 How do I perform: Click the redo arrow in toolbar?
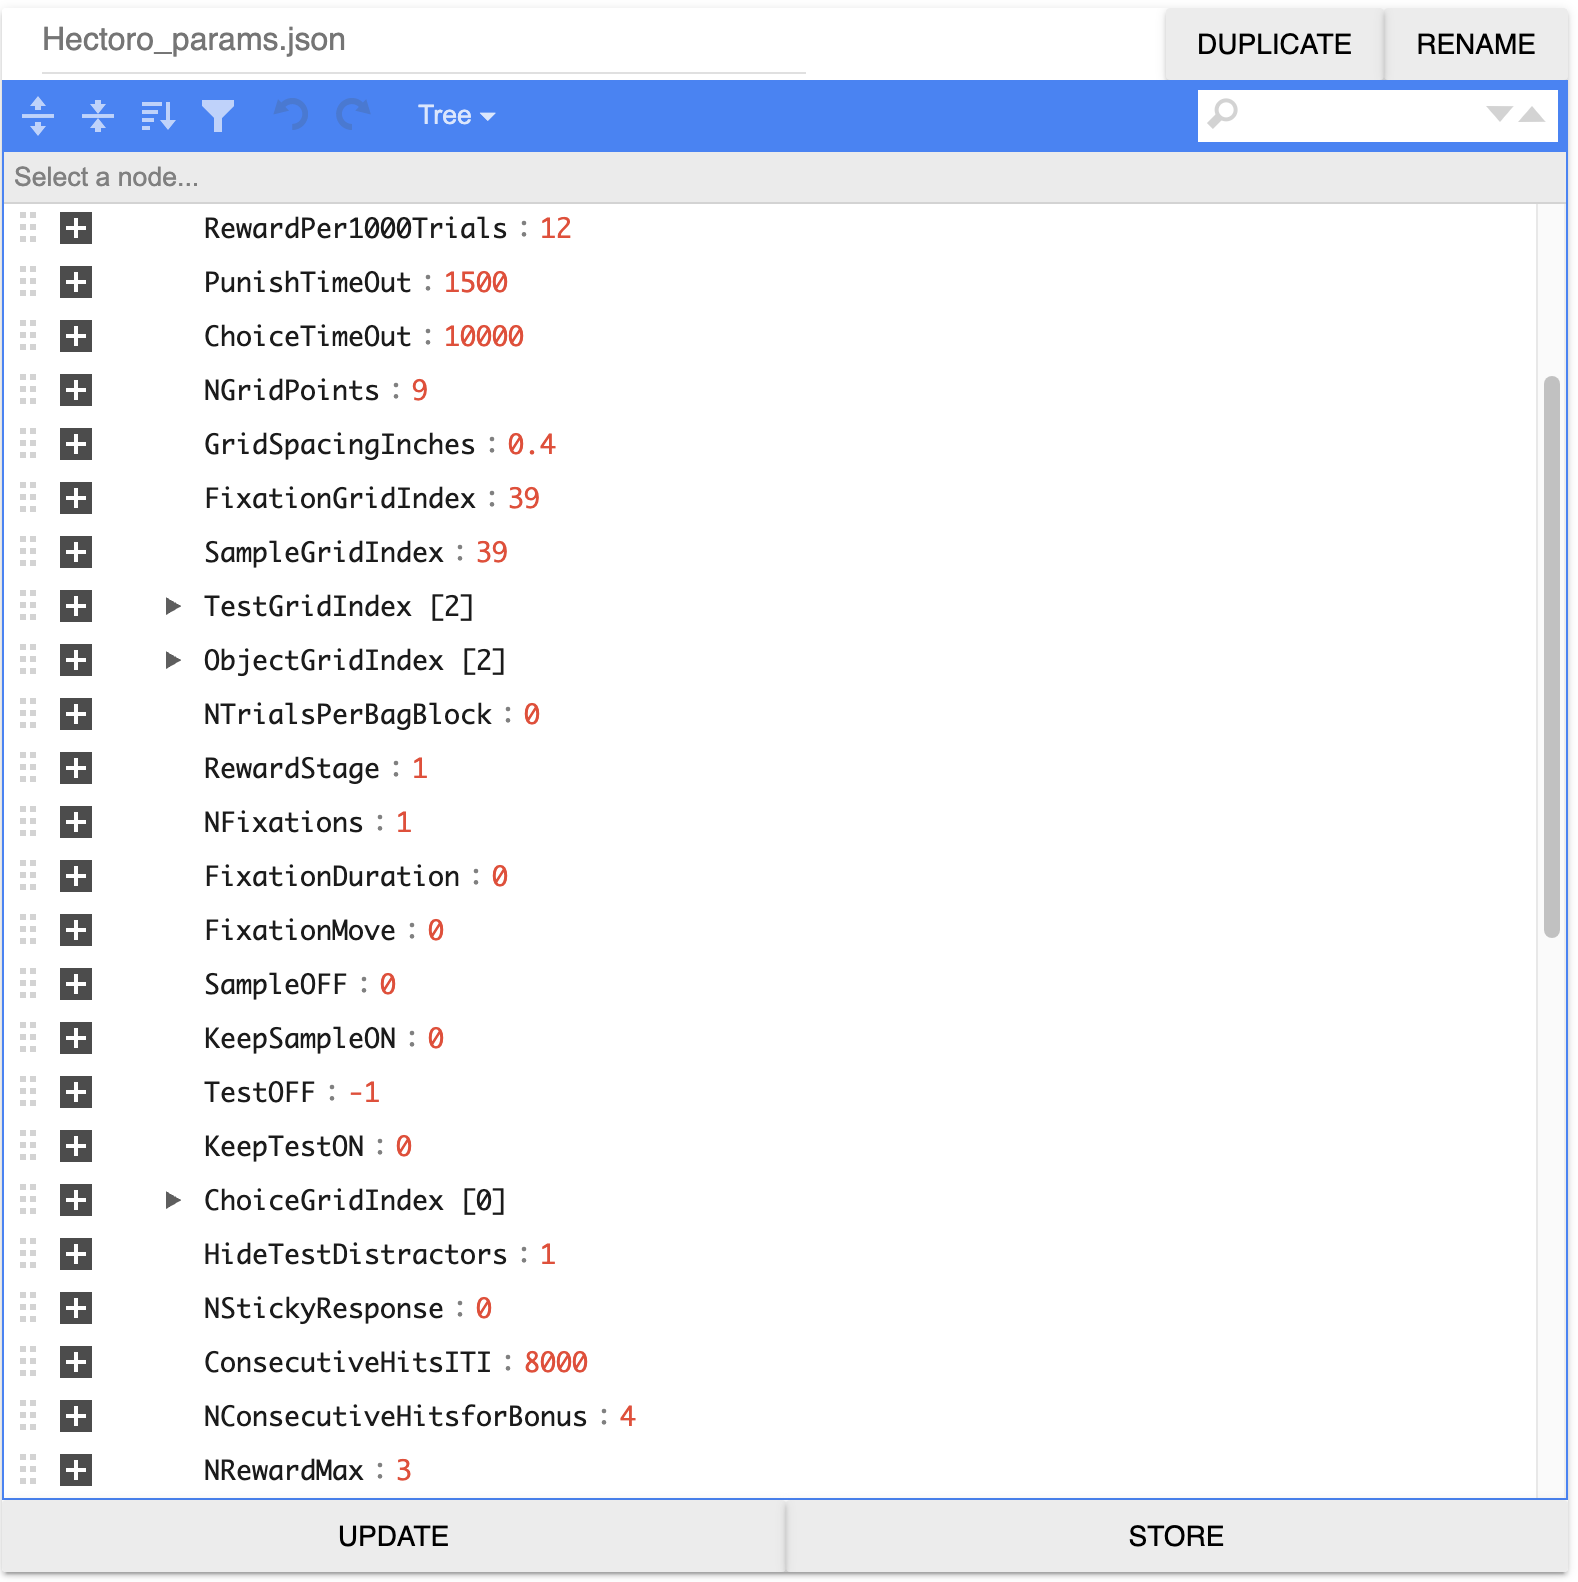tap(352, 116)
